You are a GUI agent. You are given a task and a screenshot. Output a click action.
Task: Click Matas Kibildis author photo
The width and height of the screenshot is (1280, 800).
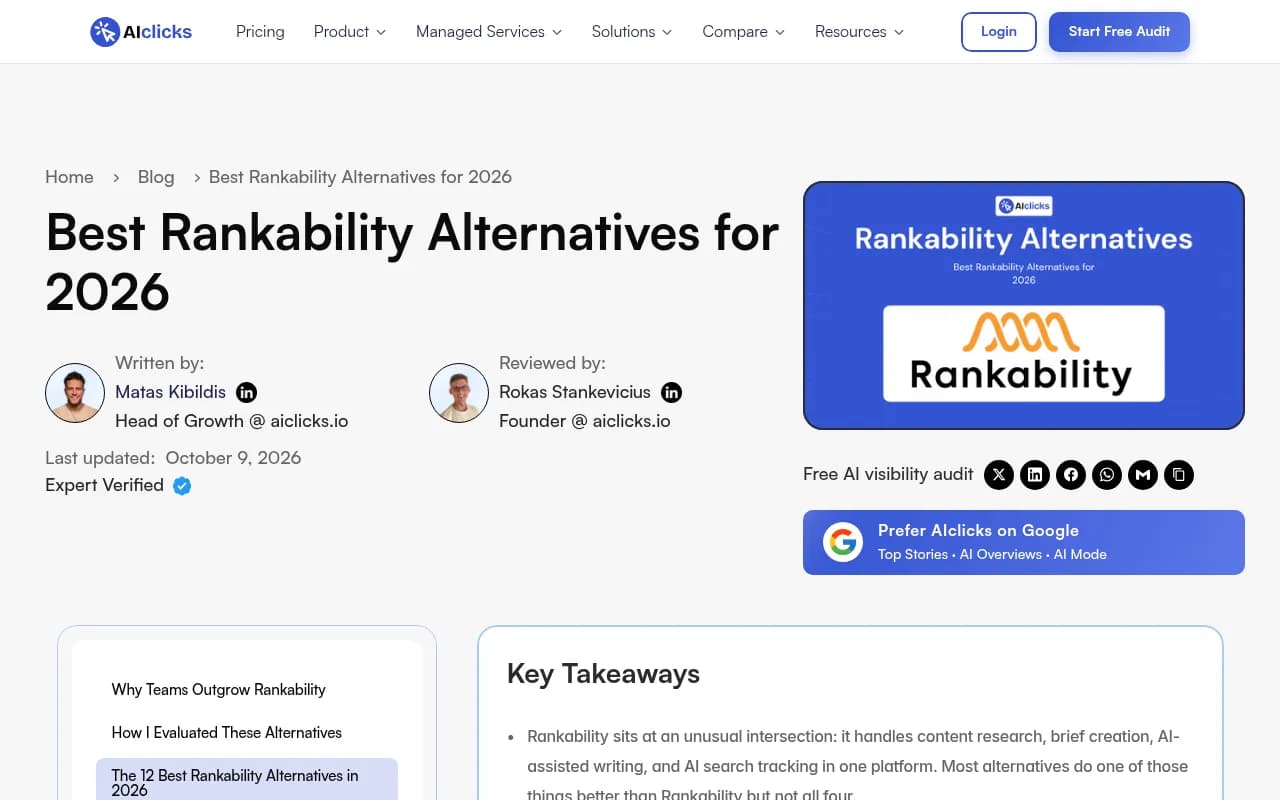click(x=75, y=393)
